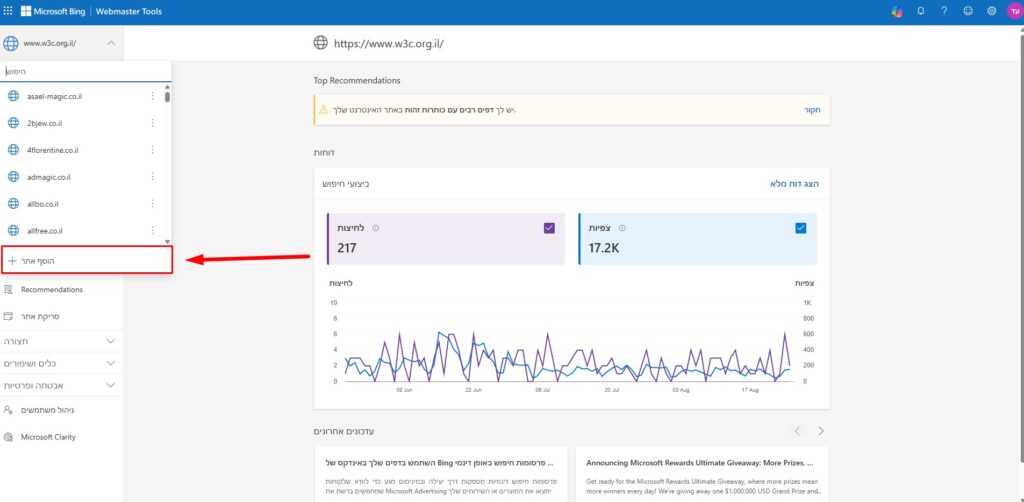This screenshot has height=502, width=1024.
Task: Open more options for allfree.co.il
Action: pos(153,230)
